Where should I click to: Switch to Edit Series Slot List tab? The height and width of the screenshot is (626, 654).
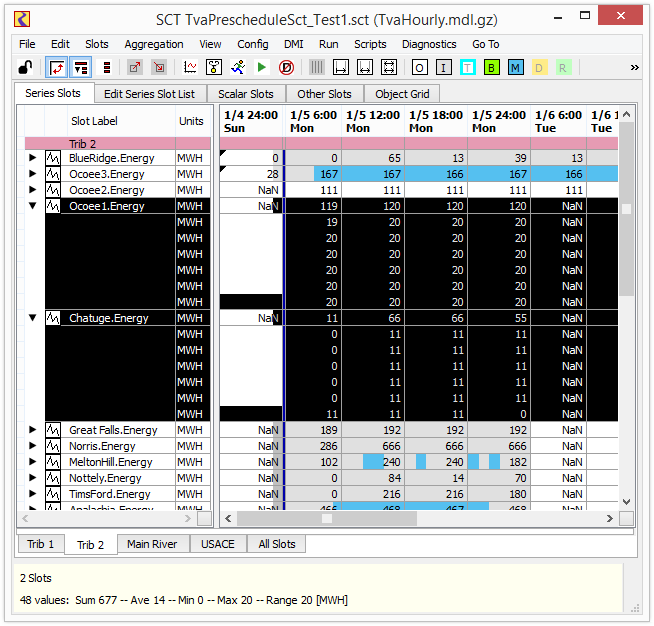[x=149, y=94]
